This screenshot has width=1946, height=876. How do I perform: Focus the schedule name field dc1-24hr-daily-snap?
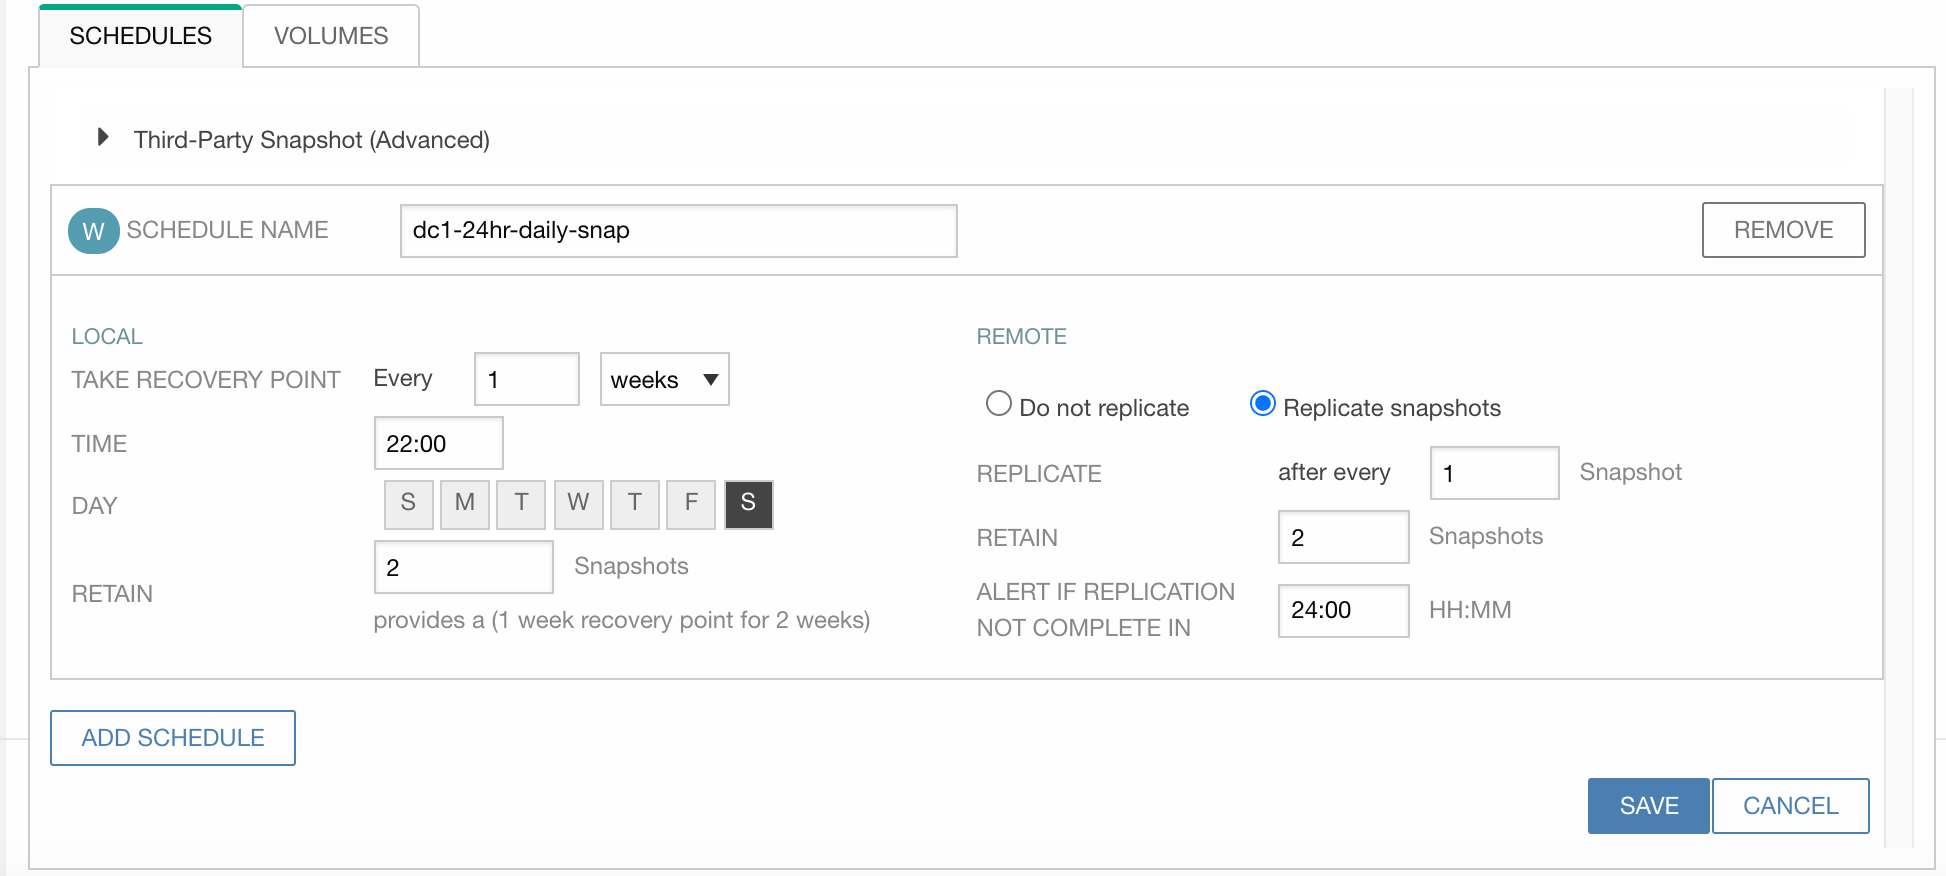coord(678,231)
